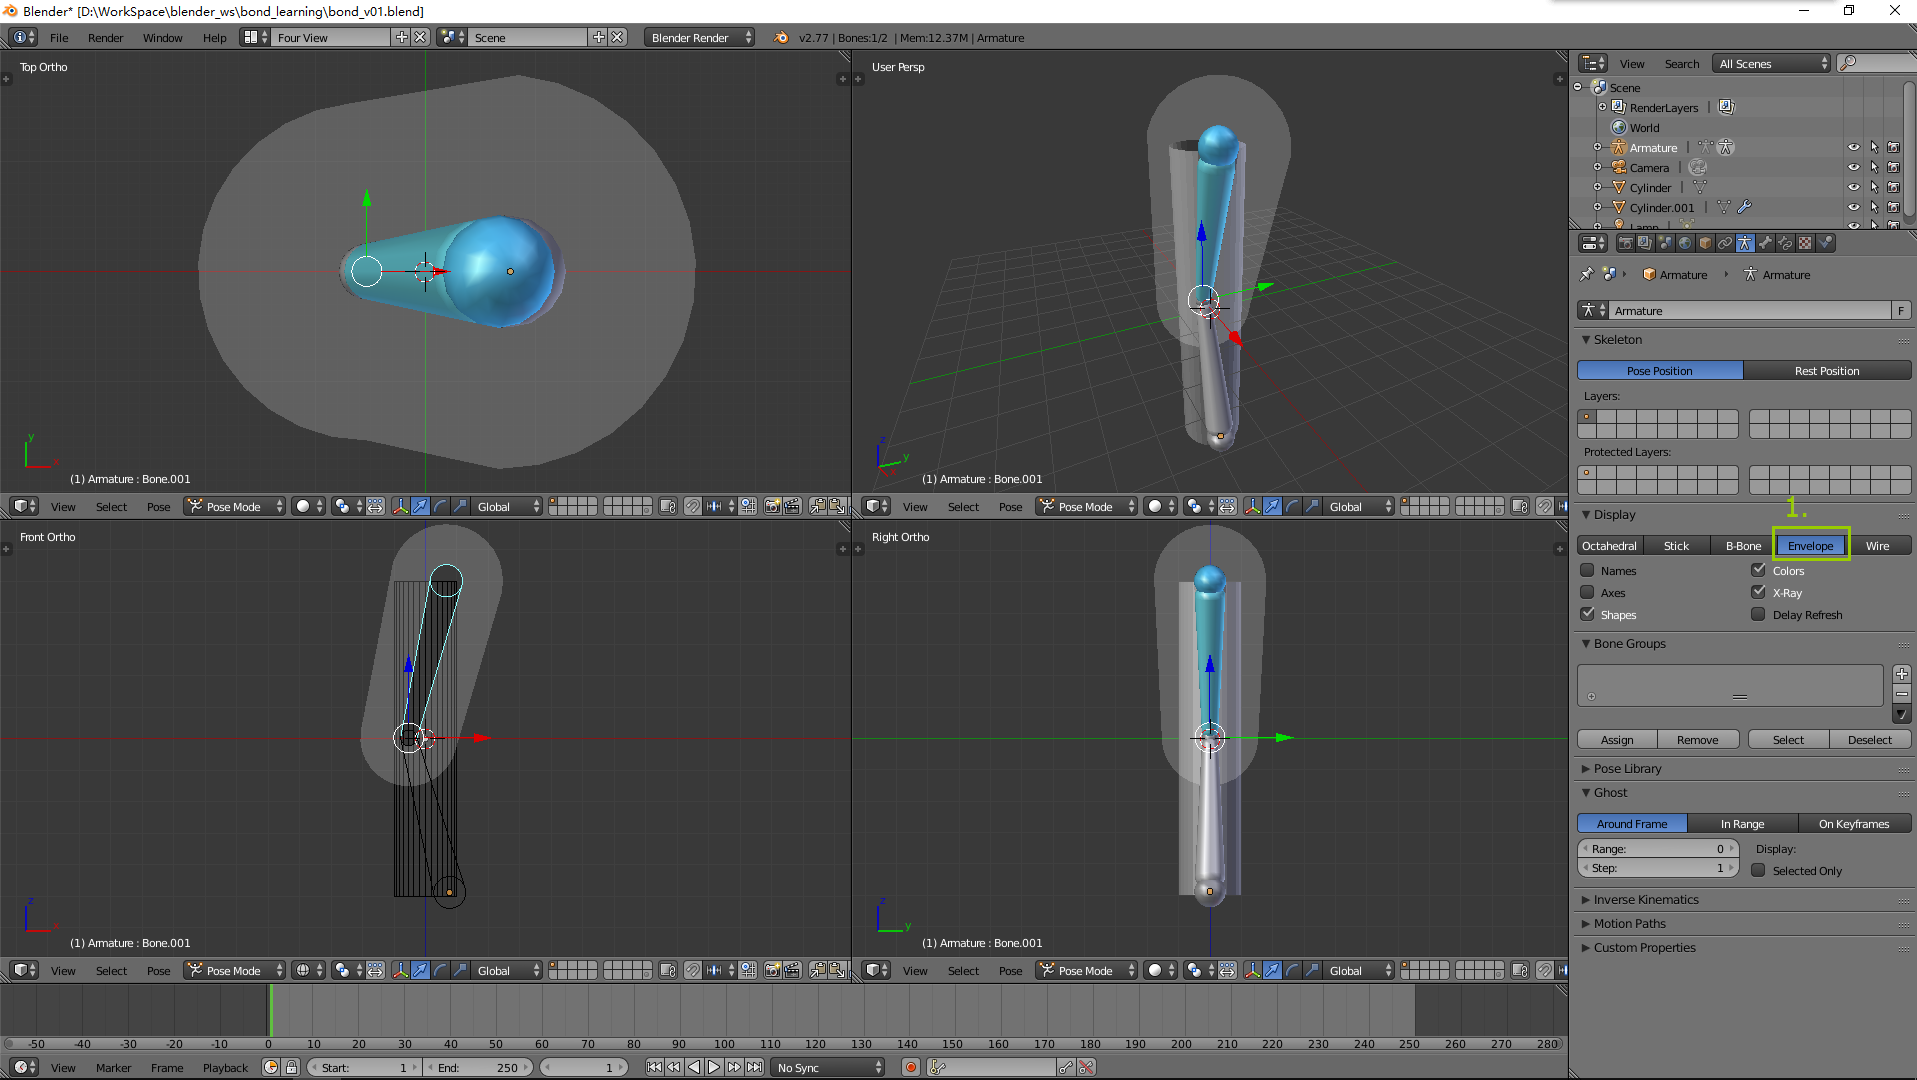
Task: Enable the Selected Only checkbox
Action: point(1758,870)
